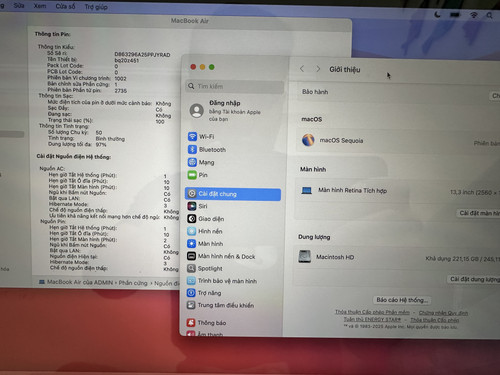The image size is (500, 375).
Task: Open the Trợ giúp menu
Action: pyautogui.click(x=96, y=7)
